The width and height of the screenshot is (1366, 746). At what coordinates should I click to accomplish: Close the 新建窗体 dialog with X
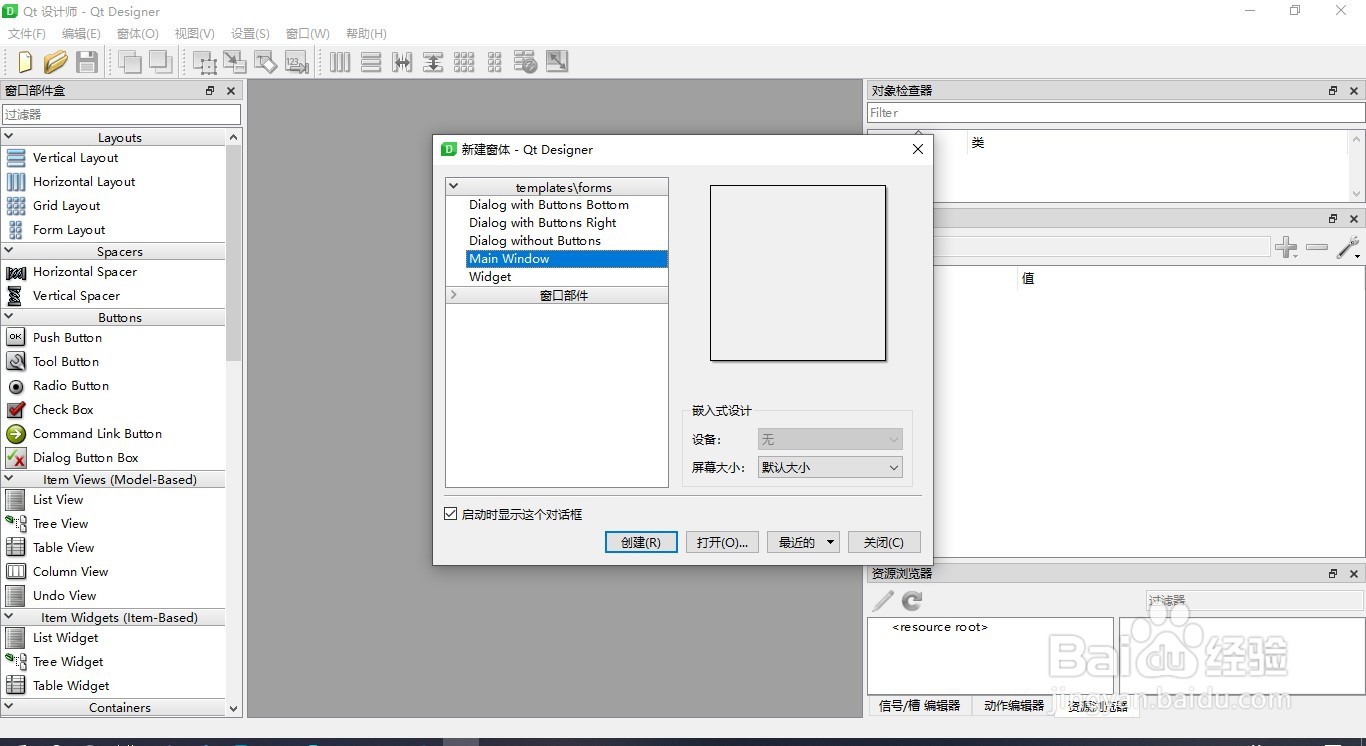pyautogui.click(x=918, y=149)
